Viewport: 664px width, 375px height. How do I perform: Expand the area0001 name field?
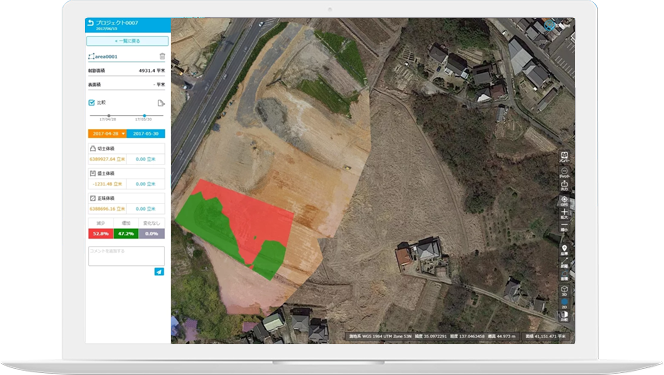123,56
